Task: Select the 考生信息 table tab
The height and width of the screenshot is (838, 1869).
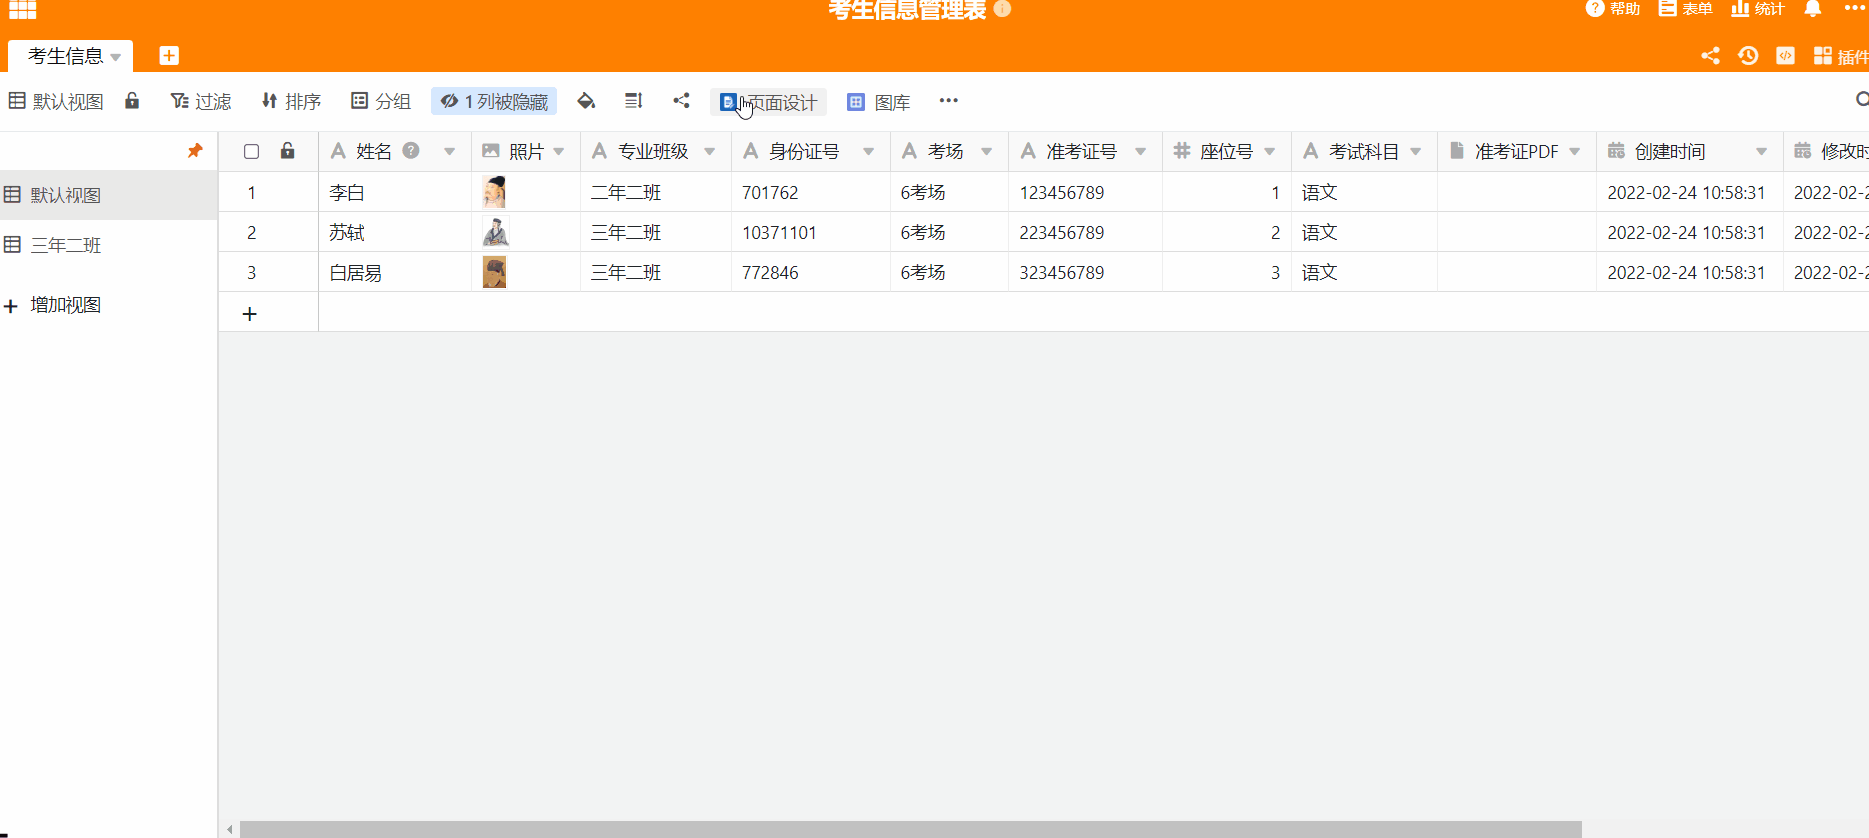Action: pyautogui.click(x=65, y=56)
